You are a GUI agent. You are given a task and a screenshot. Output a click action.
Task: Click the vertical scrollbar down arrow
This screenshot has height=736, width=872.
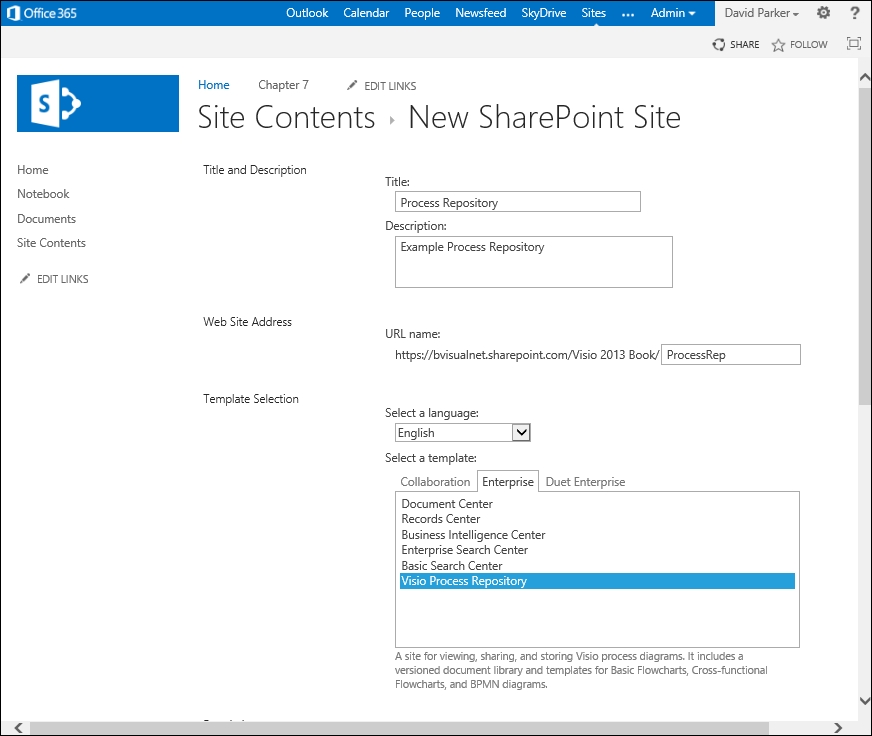coord(864,701)
